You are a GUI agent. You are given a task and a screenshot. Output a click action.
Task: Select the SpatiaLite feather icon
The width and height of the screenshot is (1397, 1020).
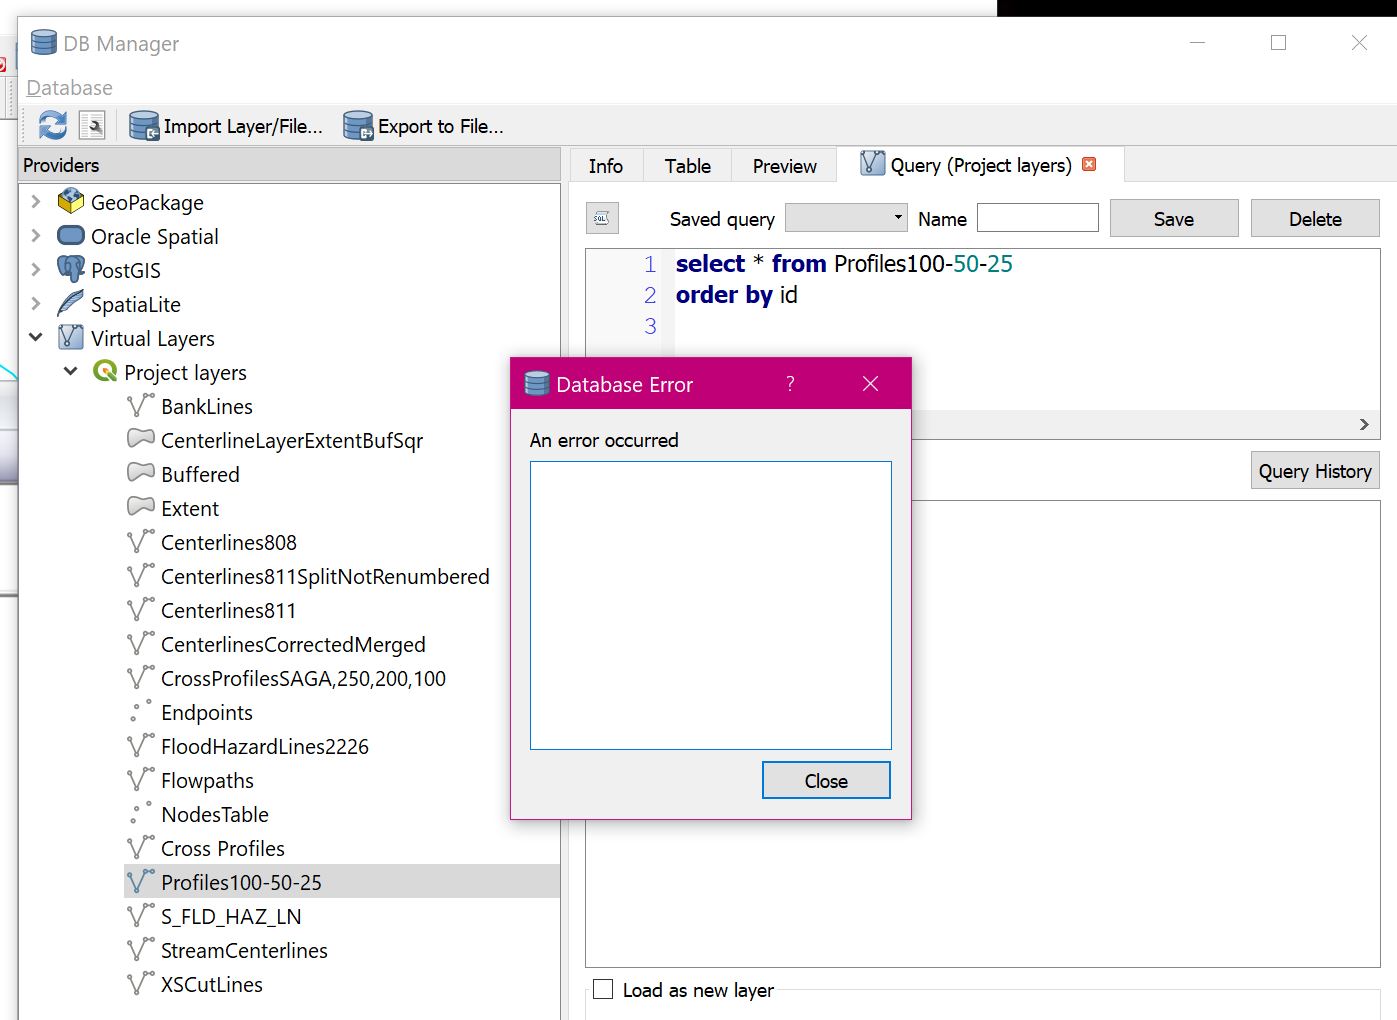[71, 304]
